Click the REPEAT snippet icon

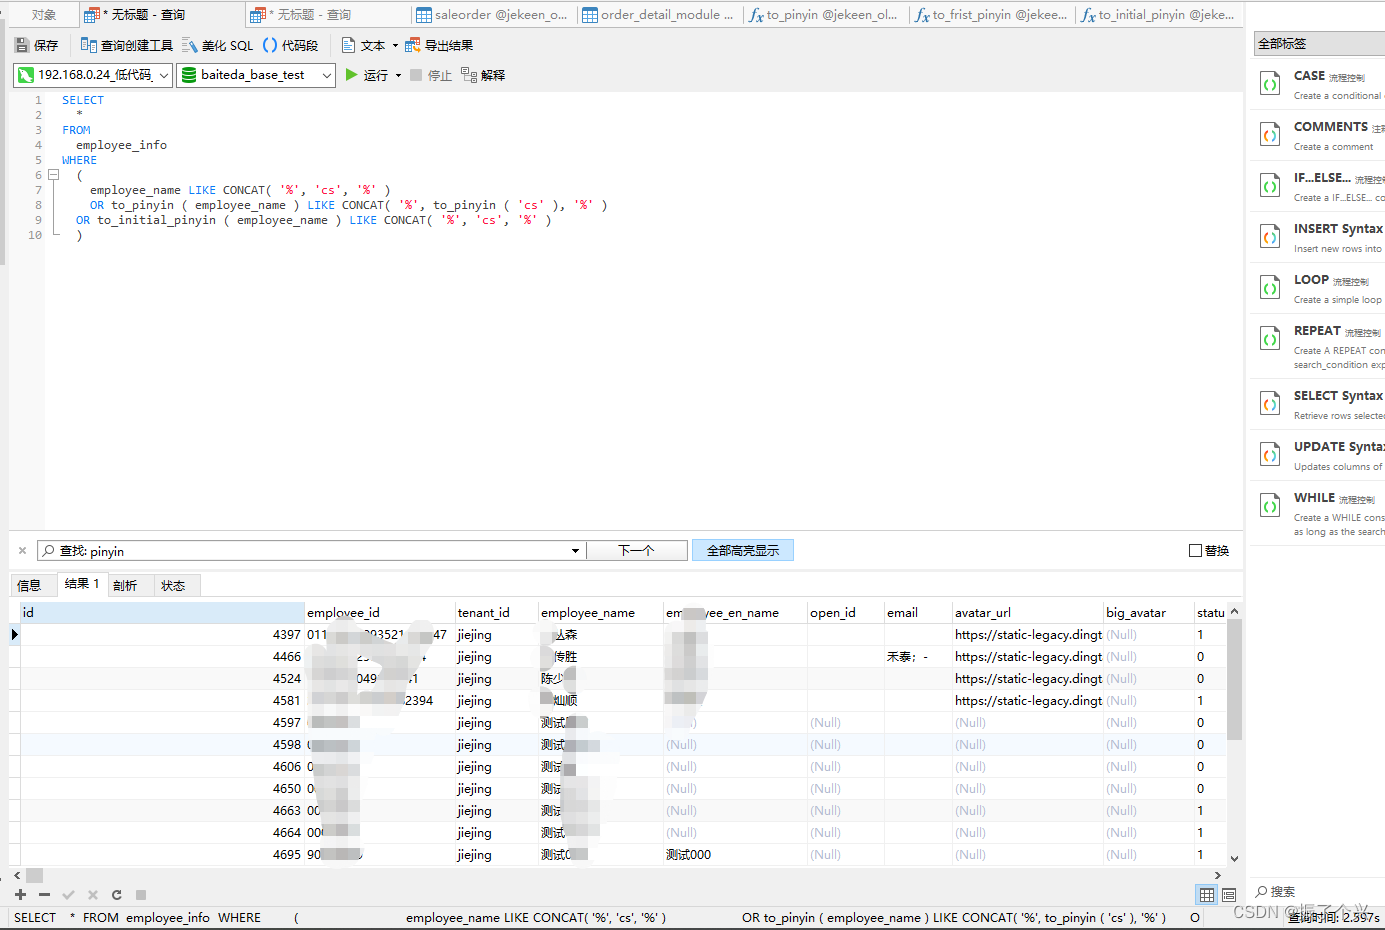tap(1270, 339)
